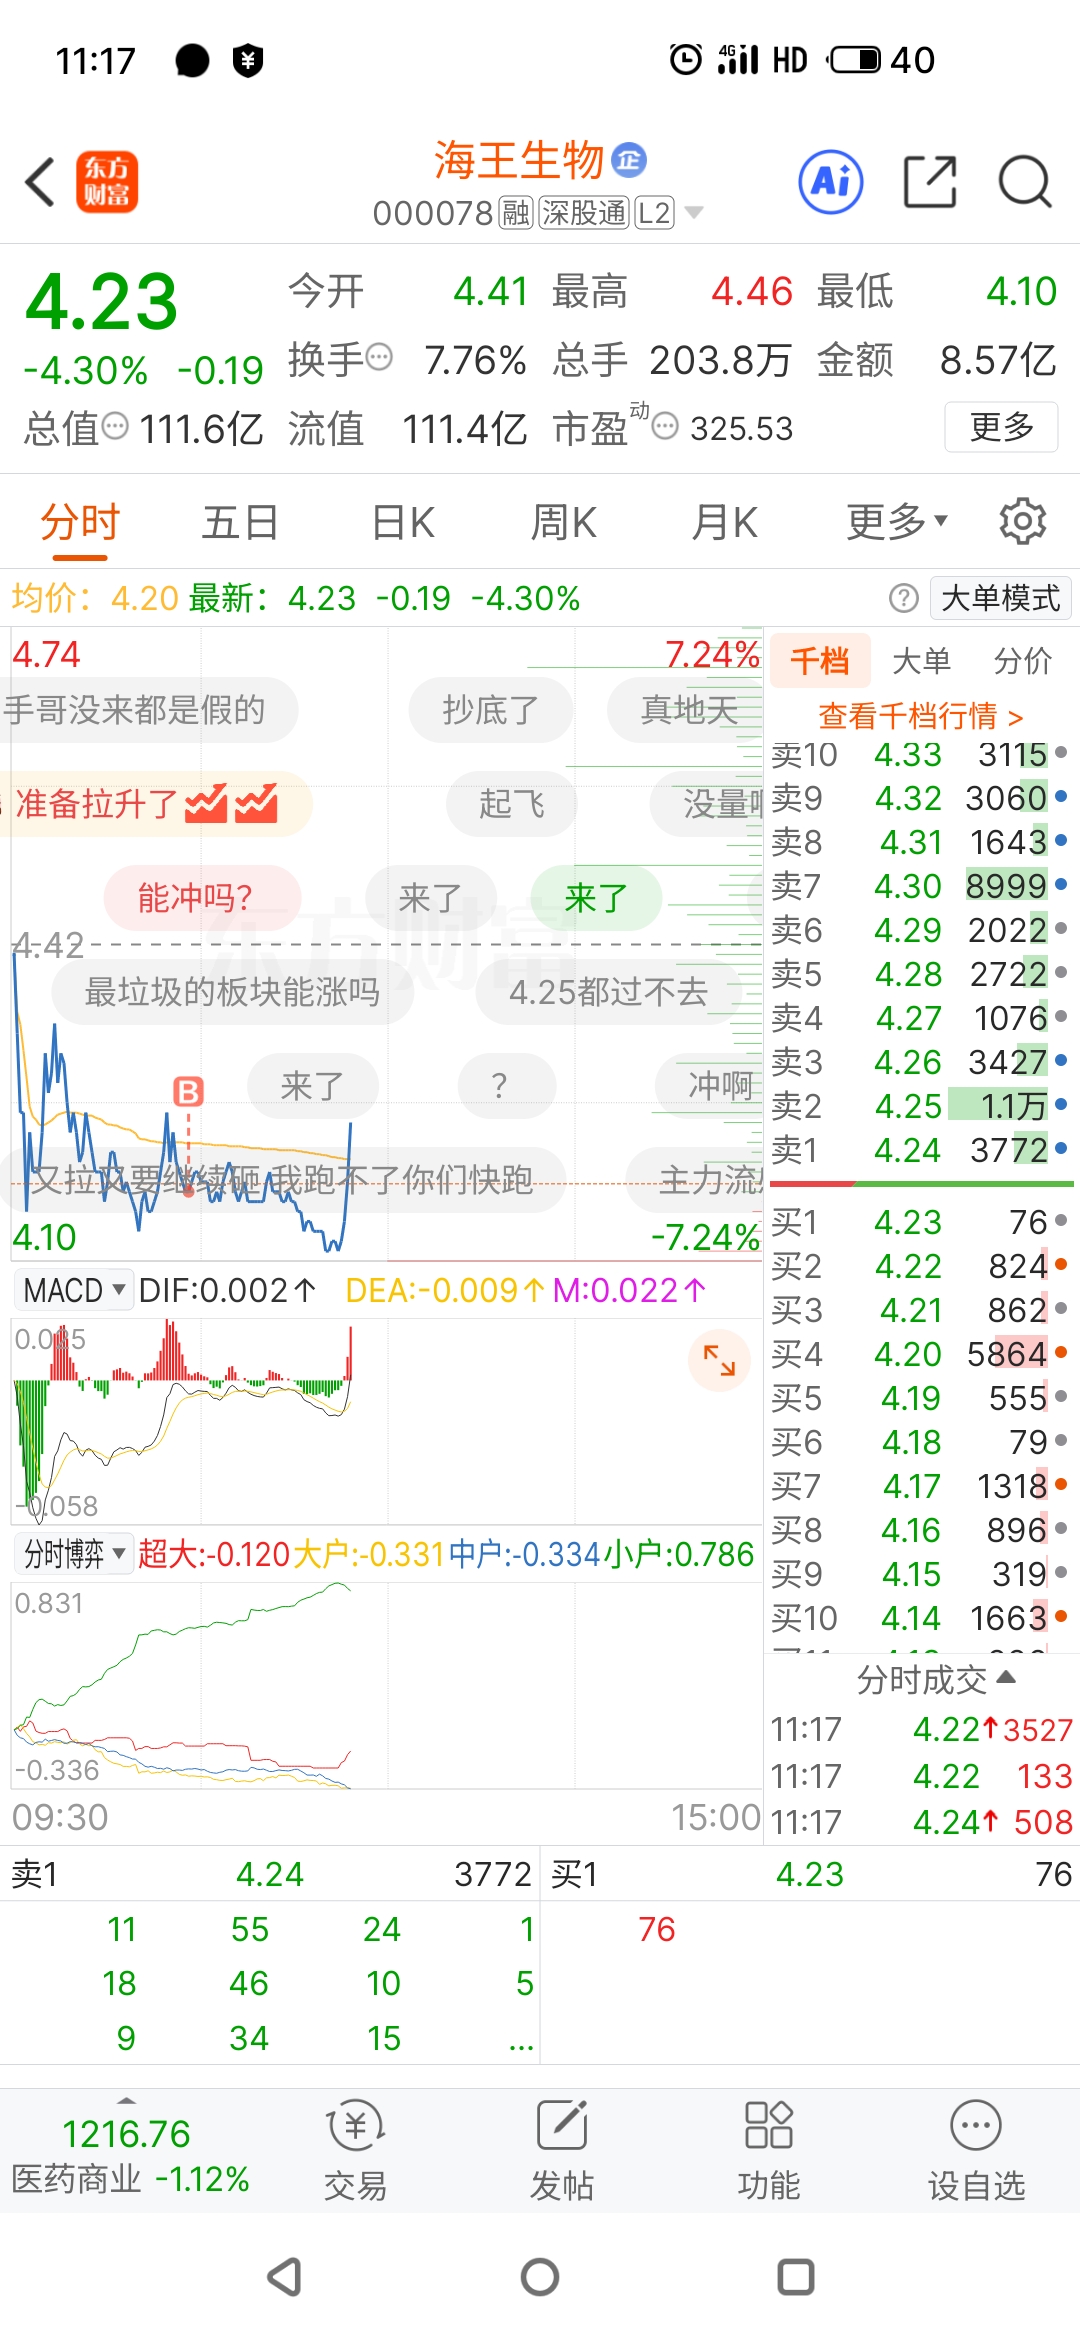Open the Ai assistant icon
1080x2340 pixels.
(x=830, y=182)
